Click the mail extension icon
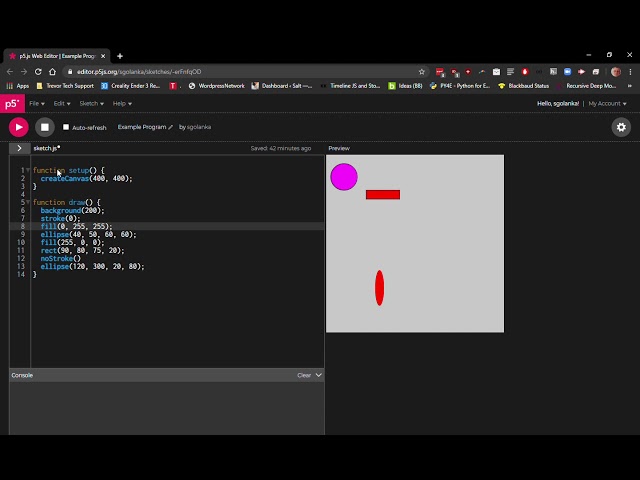This screenshot has width=640, height=480. pos(496,72)
